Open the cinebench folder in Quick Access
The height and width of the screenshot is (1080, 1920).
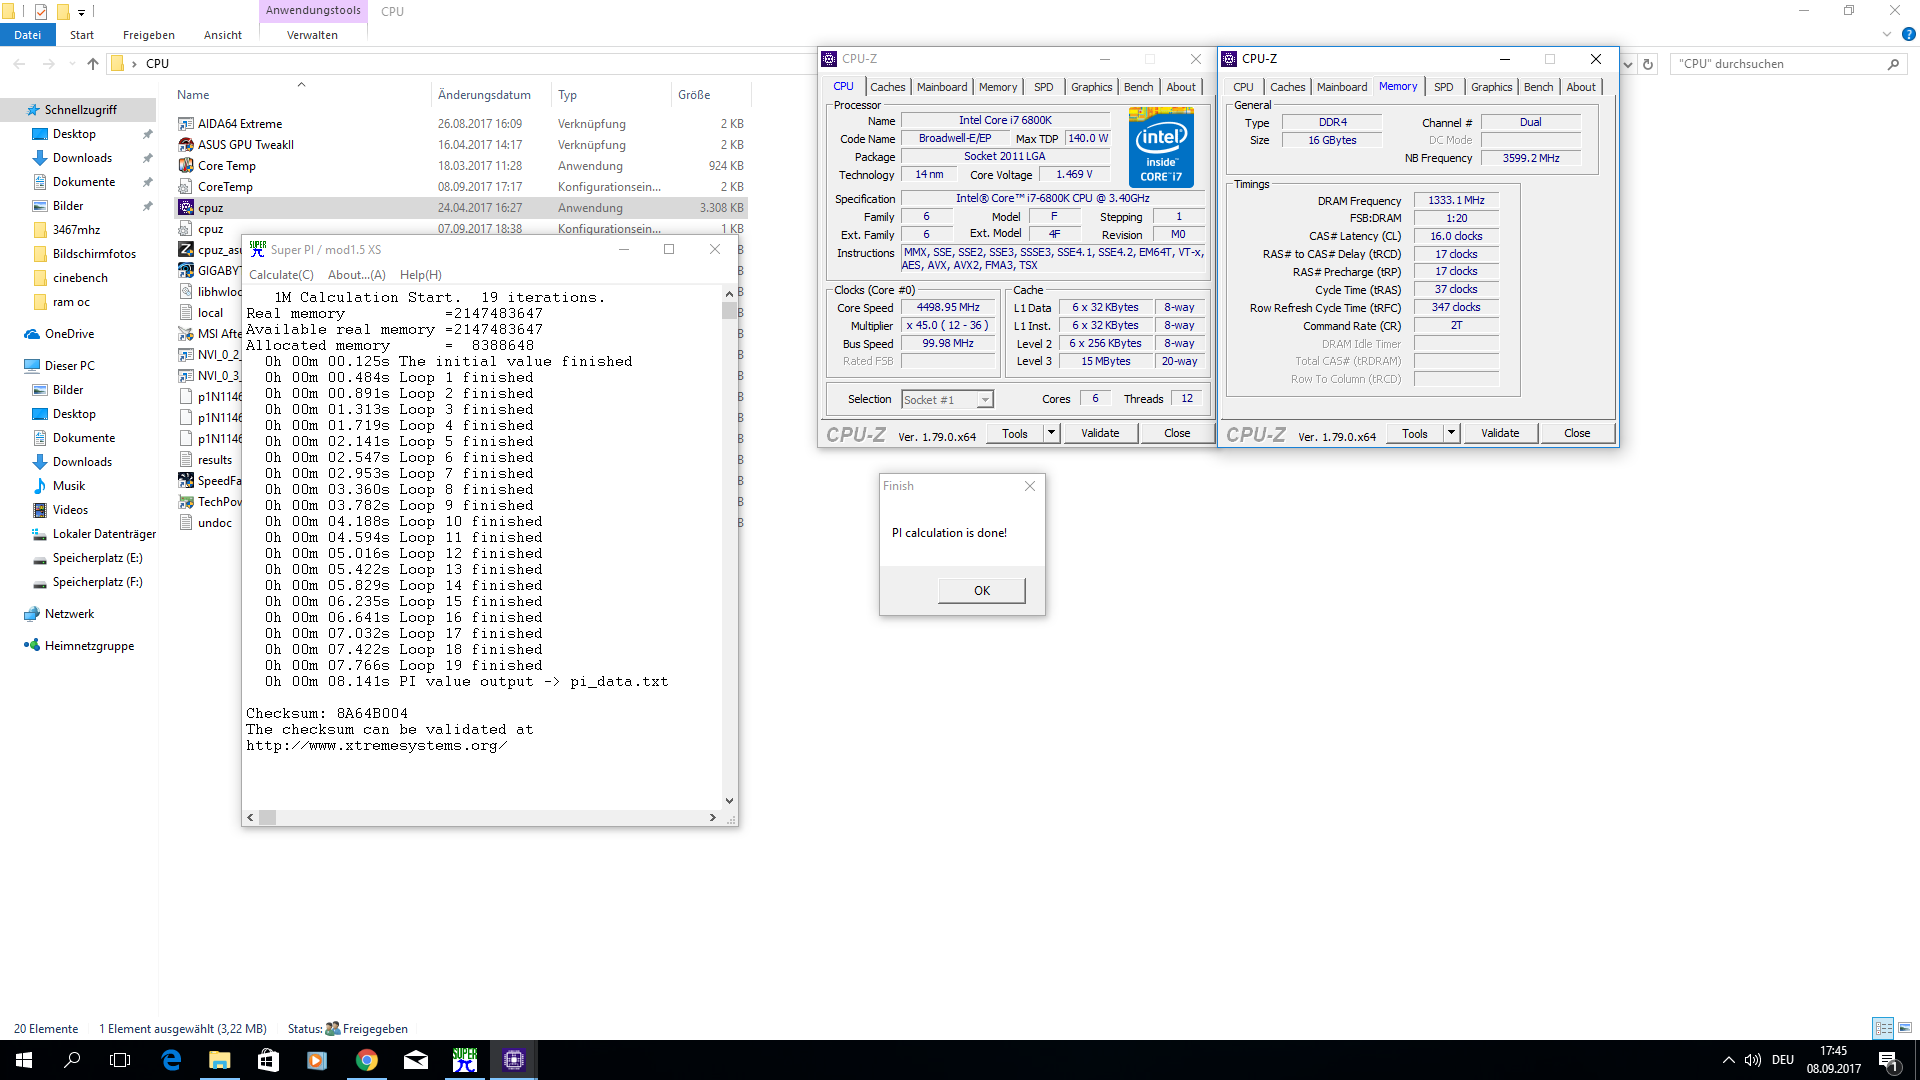[x=80, y=278]
